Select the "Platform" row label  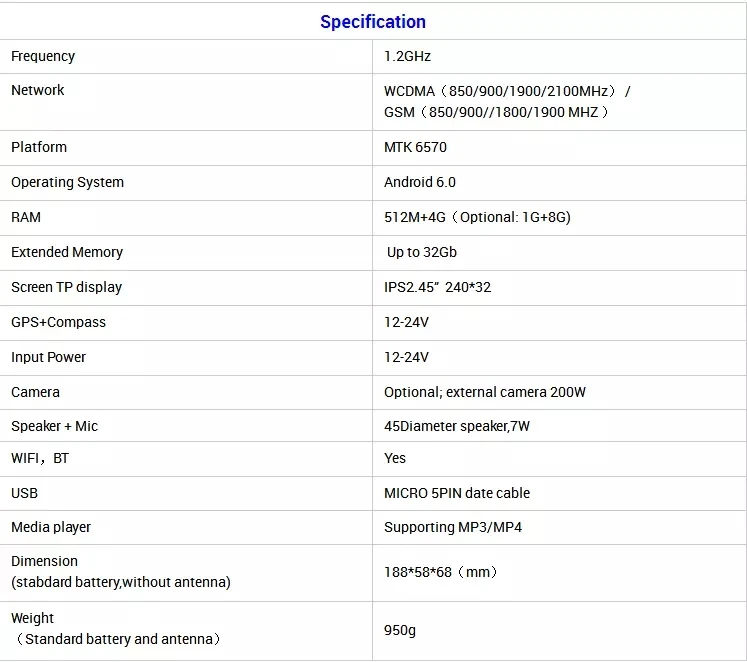[x=39, y=147]
